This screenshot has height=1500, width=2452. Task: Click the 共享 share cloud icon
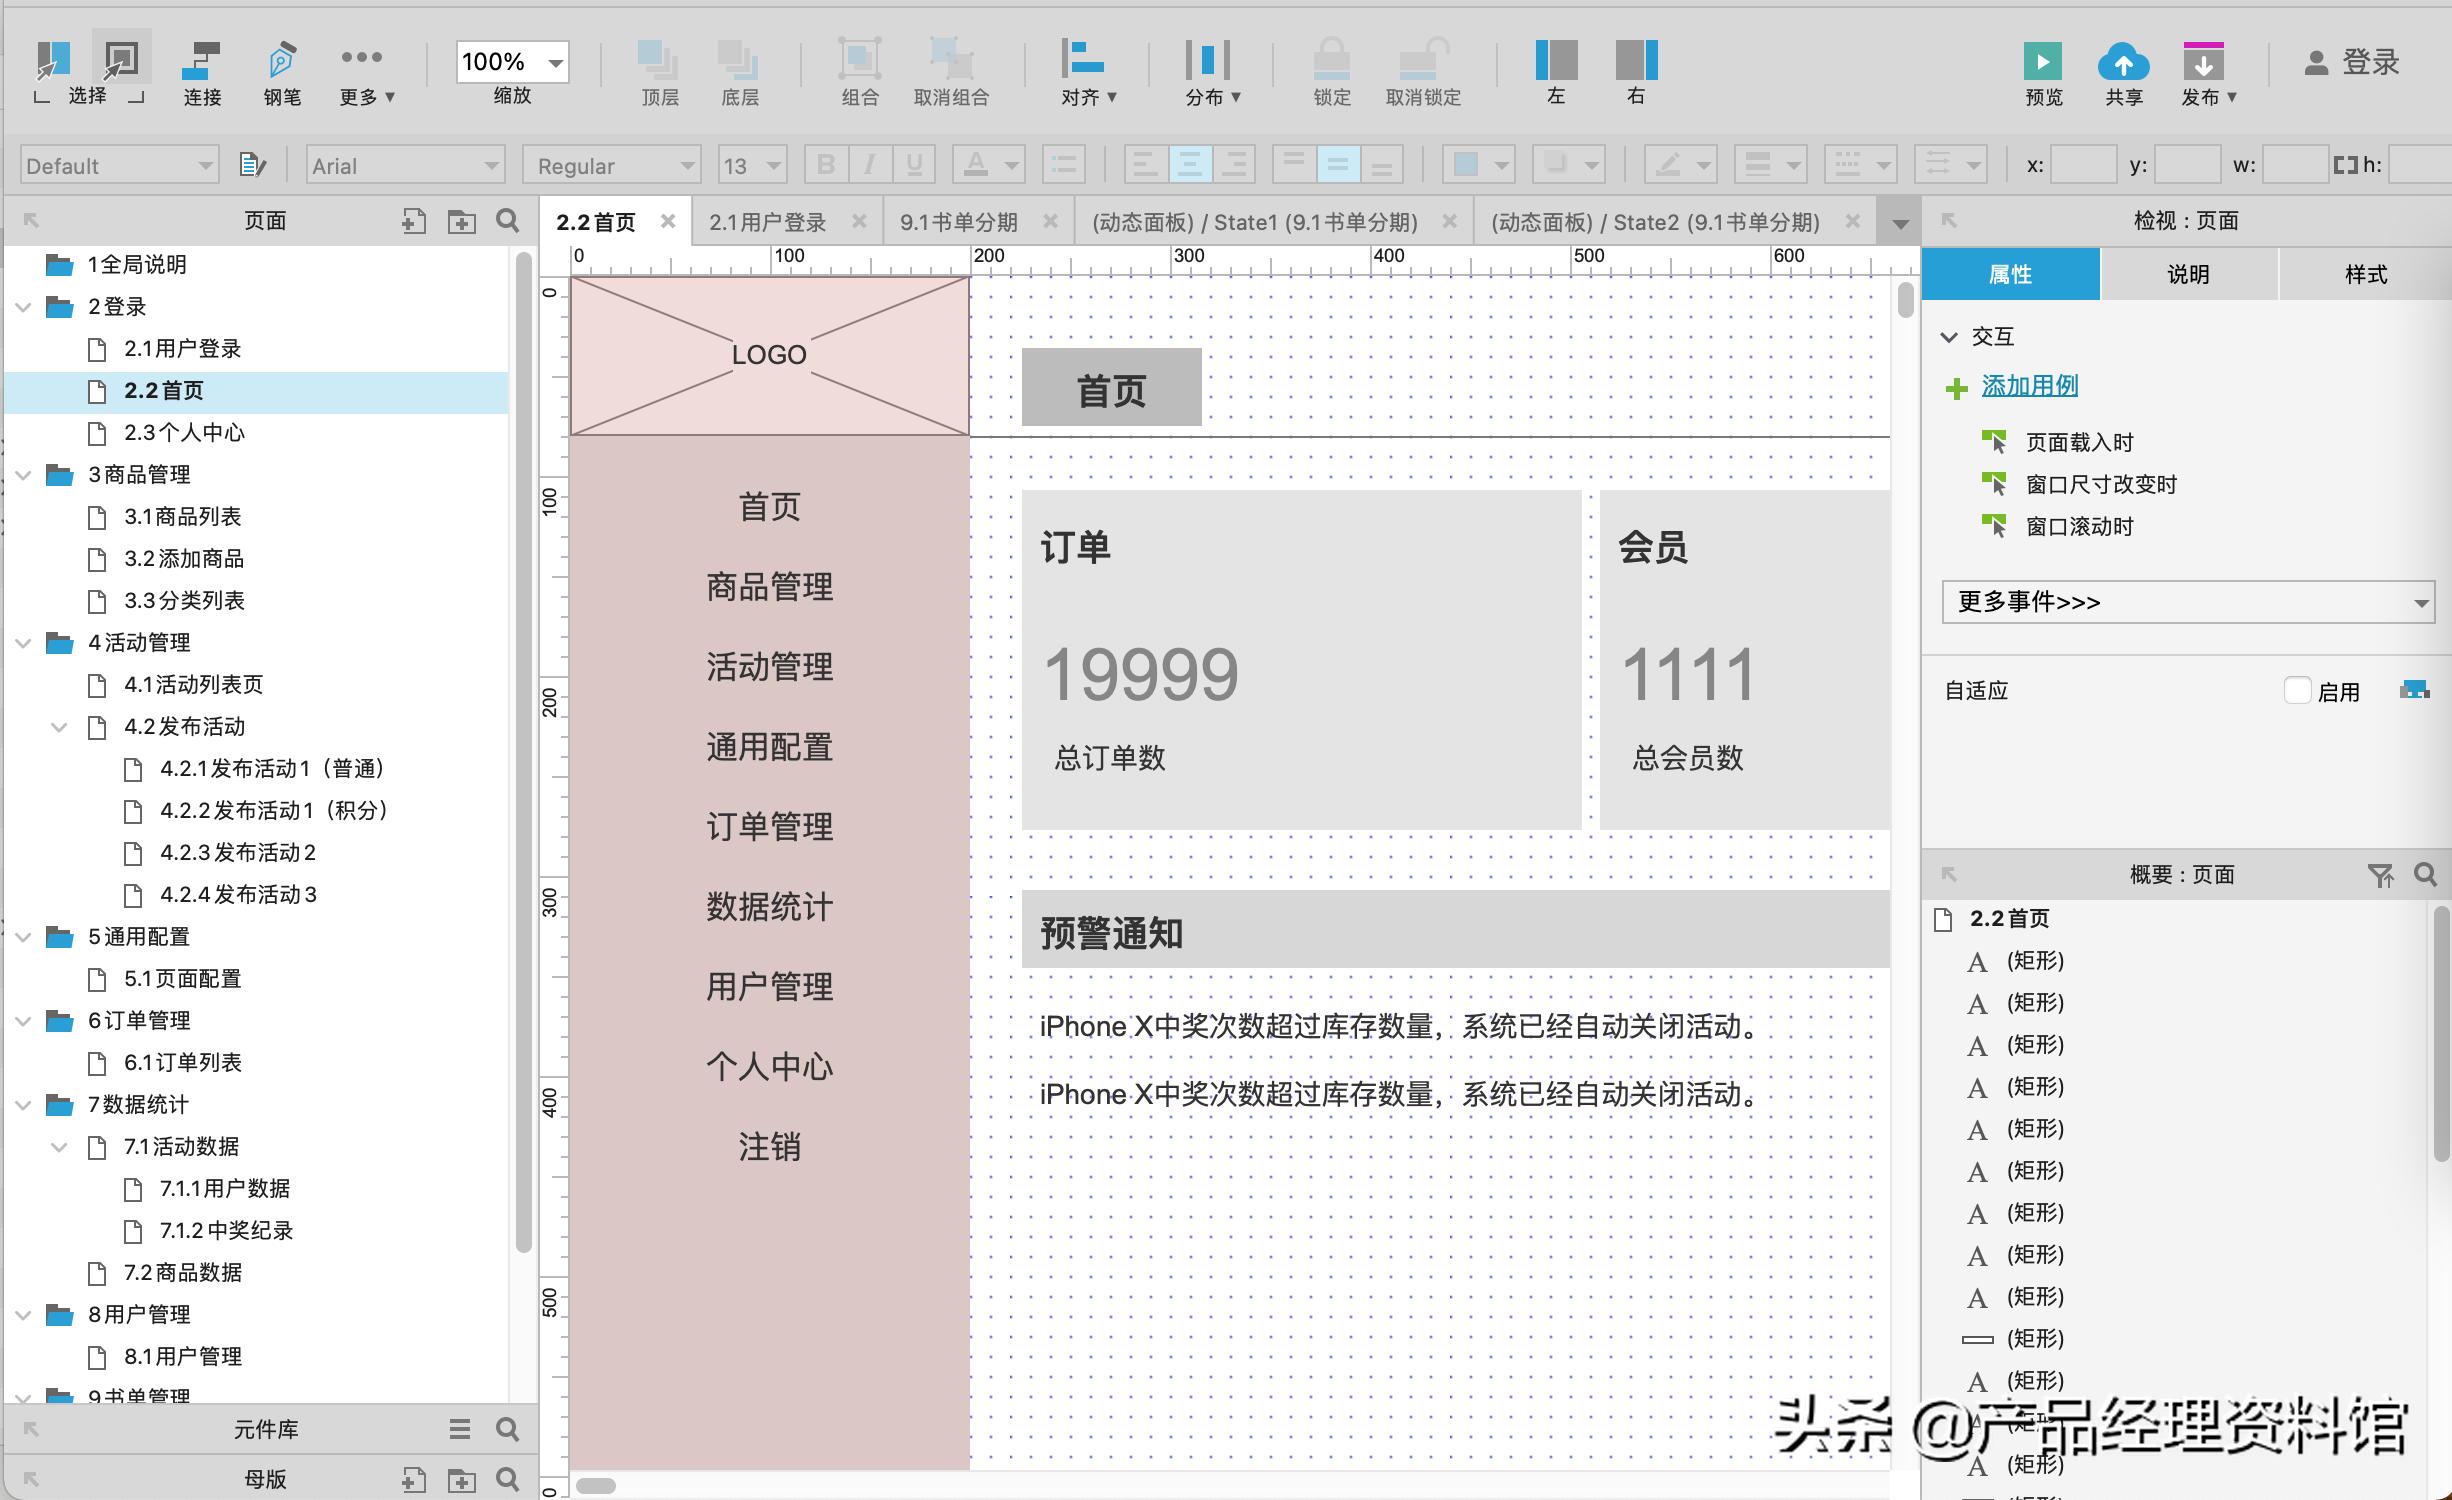(x=2124, y=62)
